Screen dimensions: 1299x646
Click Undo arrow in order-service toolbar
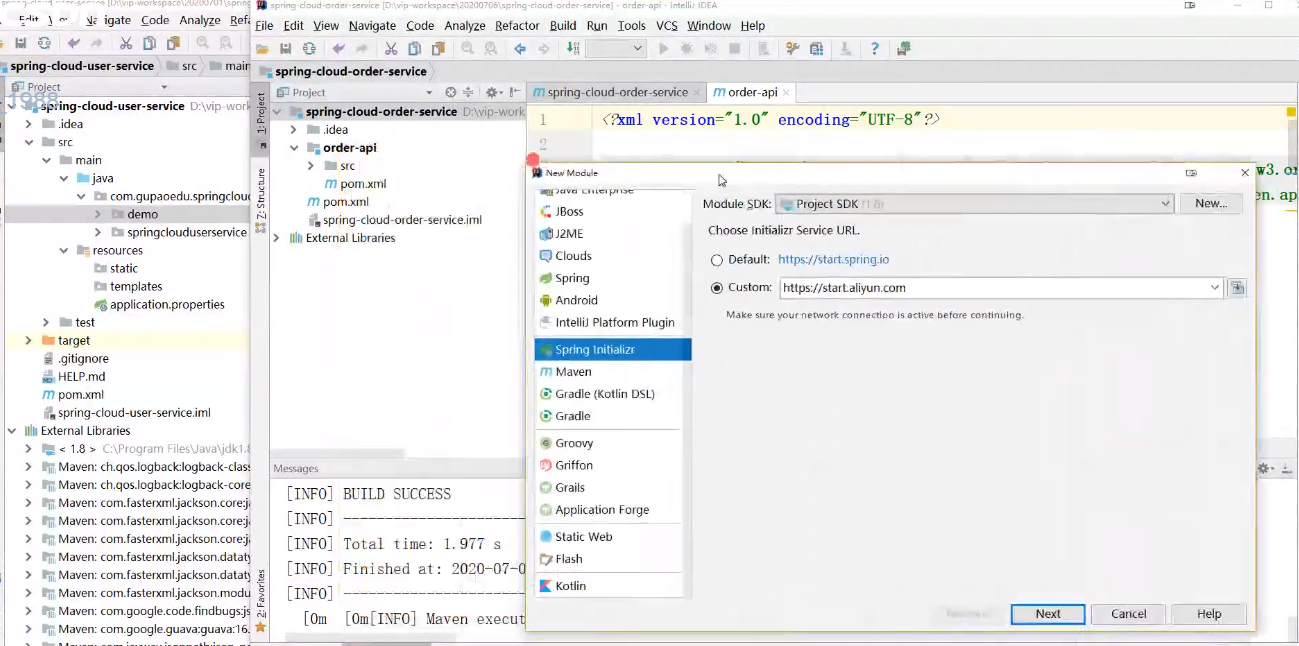coord(339,49)
